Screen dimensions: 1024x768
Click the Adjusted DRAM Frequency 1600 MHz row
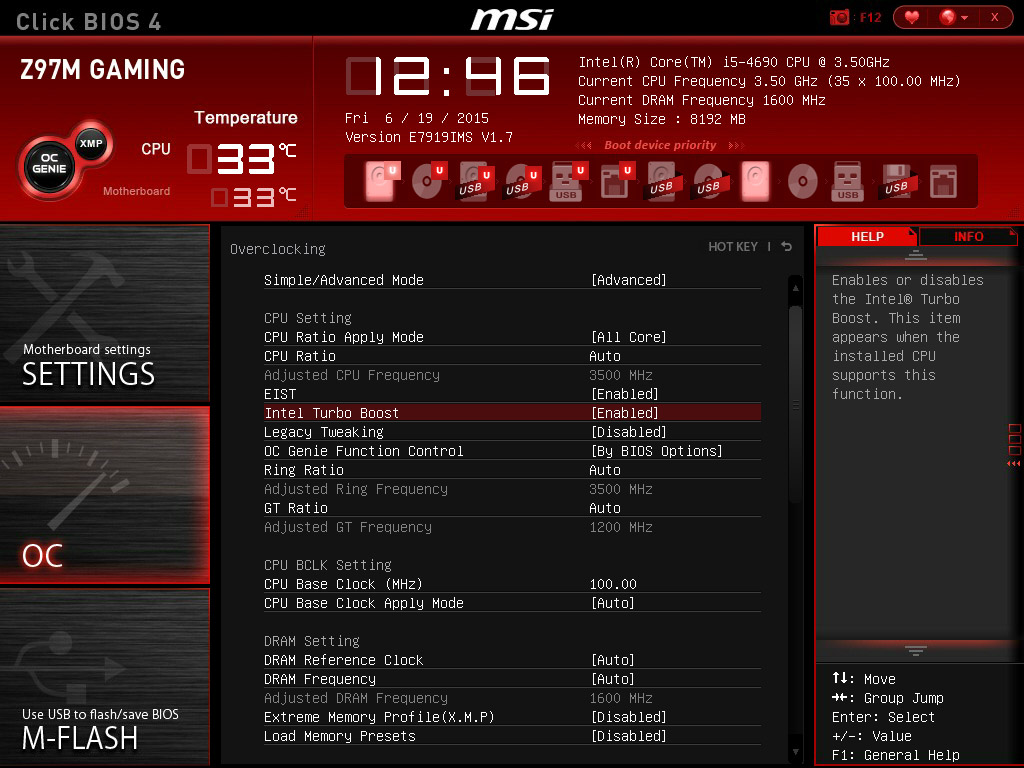coord(512,698)
